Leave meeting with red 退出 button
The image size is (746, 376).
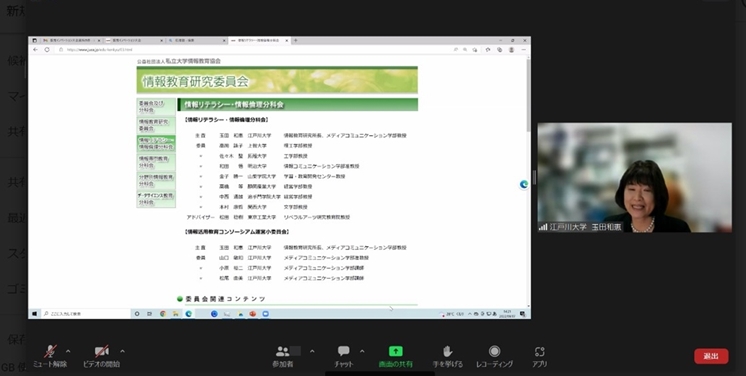click(711, 356)
